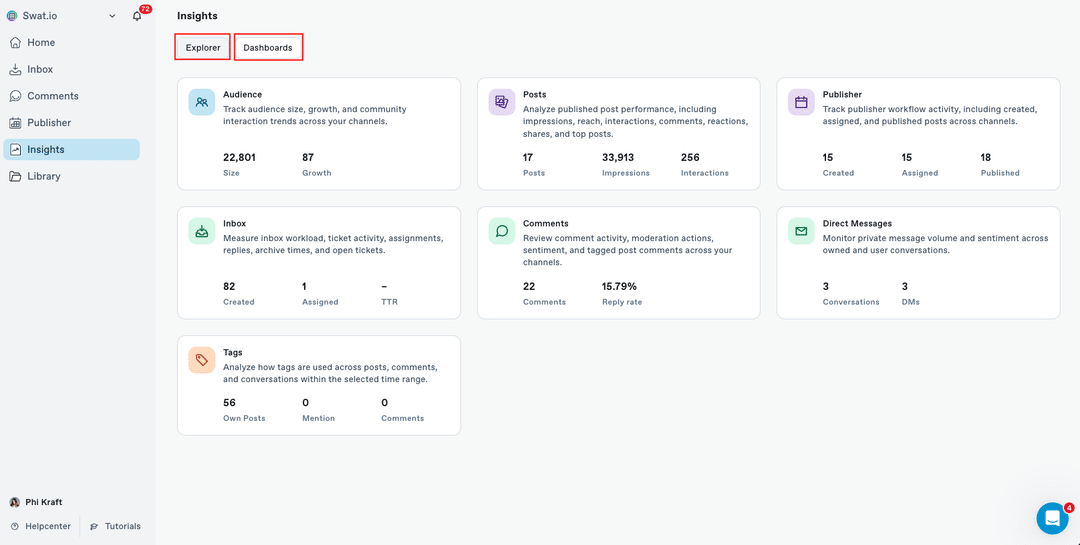Open the notifications bell icon
The width and height of the screenshot is (1080, 545).
point(137,16)
